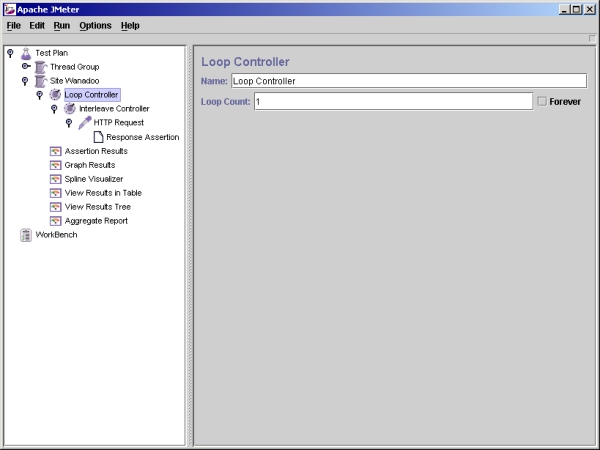The image size is (600, 450).
Task: Click the Name text field
Action: pos(408,81)
